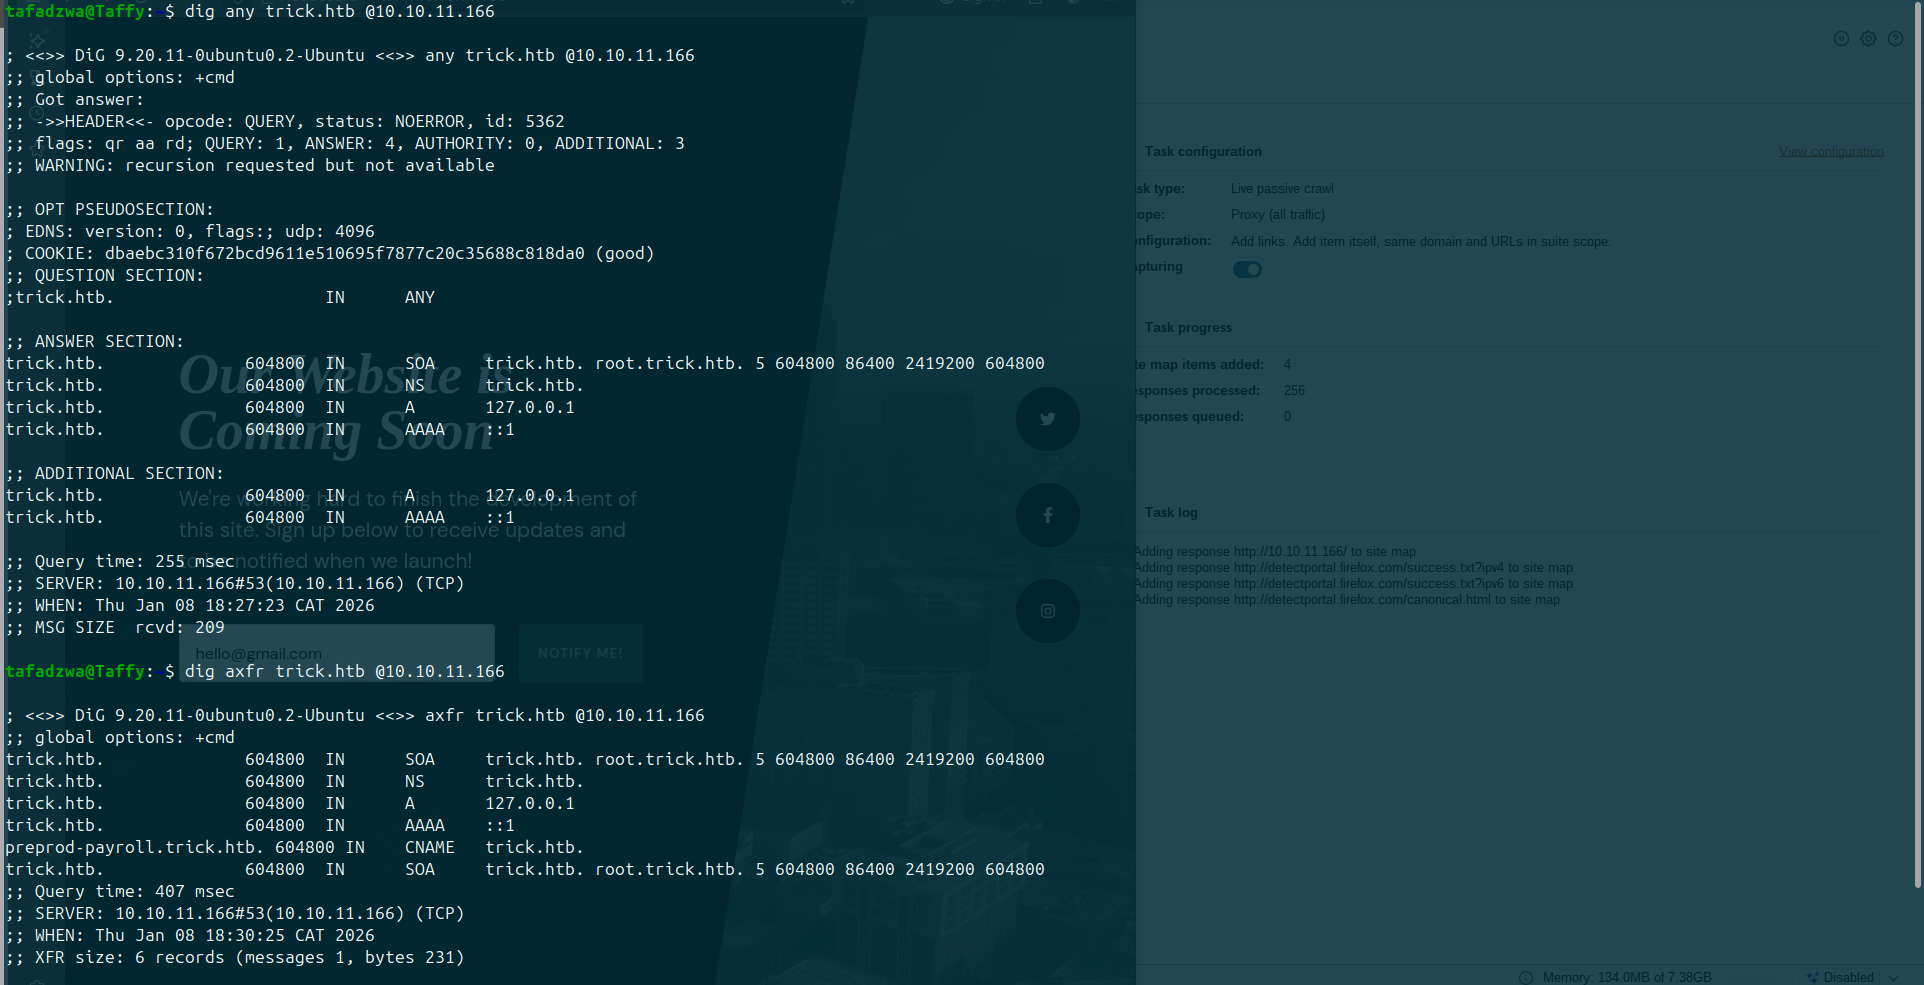Click the 'ADDITIONAL SECTION:' line in terminal
The height and width of the screenshot is (985, 1924).
pyautogui.click(x=115, y=473)
